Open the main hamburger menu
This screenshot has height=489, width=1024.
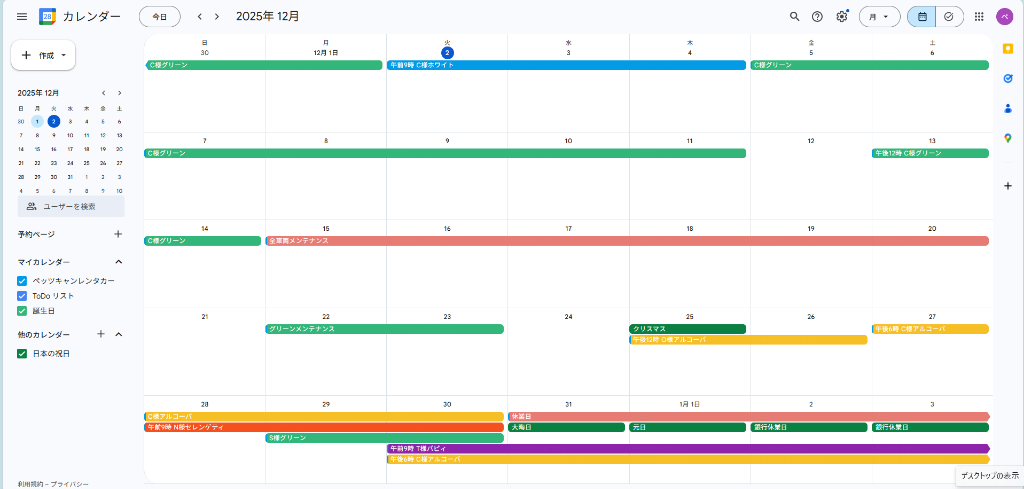[x=22, y=17]
